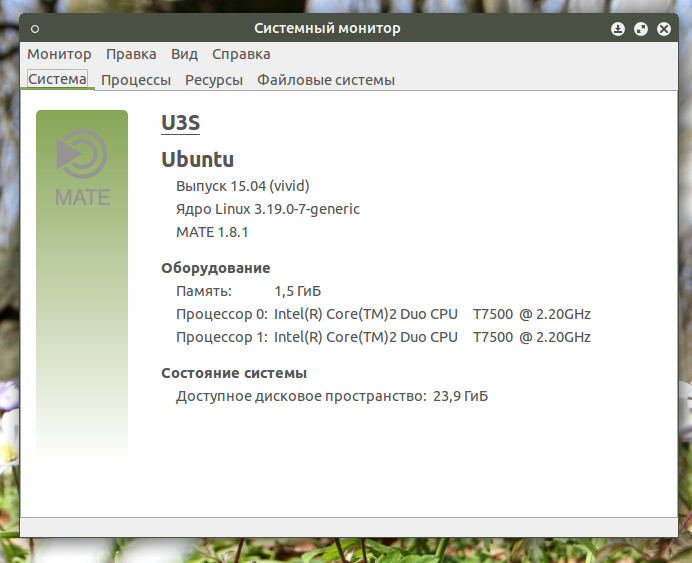The width and height of the screenshot is (692, 563).
Task: Minimize the Системный монитор window
Action: pyautogui.click(x=618, y=29)
